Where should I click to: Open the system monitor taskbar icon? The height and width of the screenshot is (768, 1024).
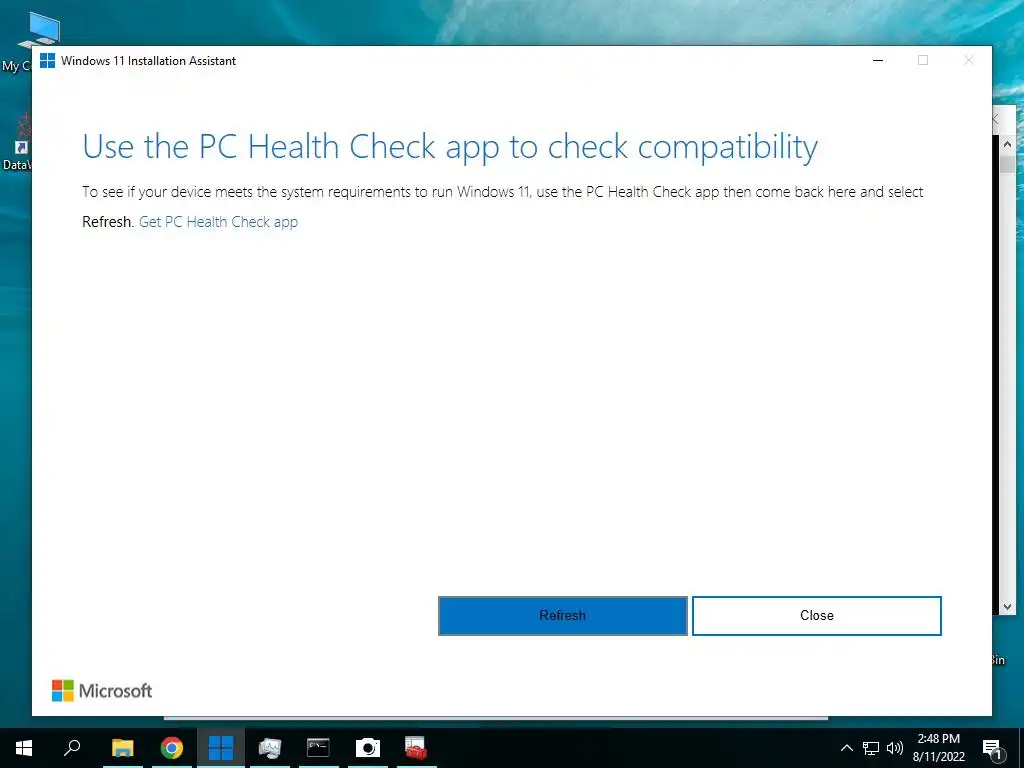(x=270, y=748)
